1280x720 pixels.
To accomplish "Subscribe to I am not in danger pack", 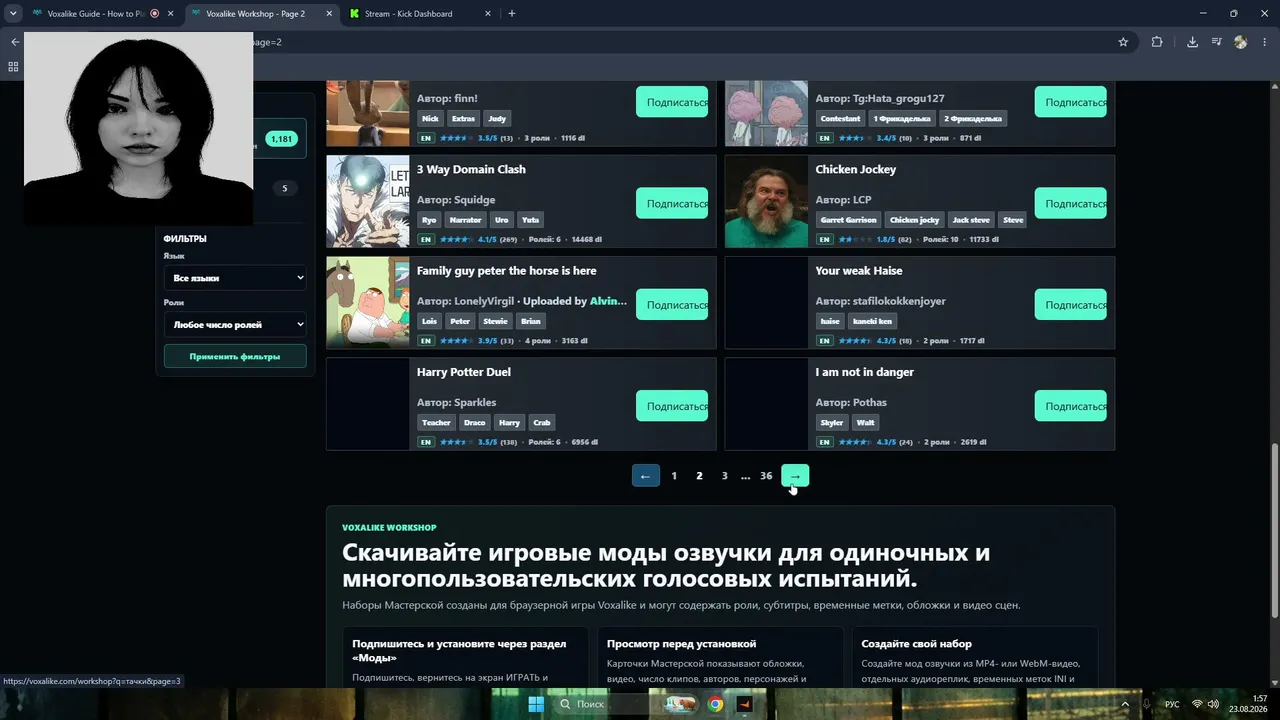I will click(x=1071, y=406).
